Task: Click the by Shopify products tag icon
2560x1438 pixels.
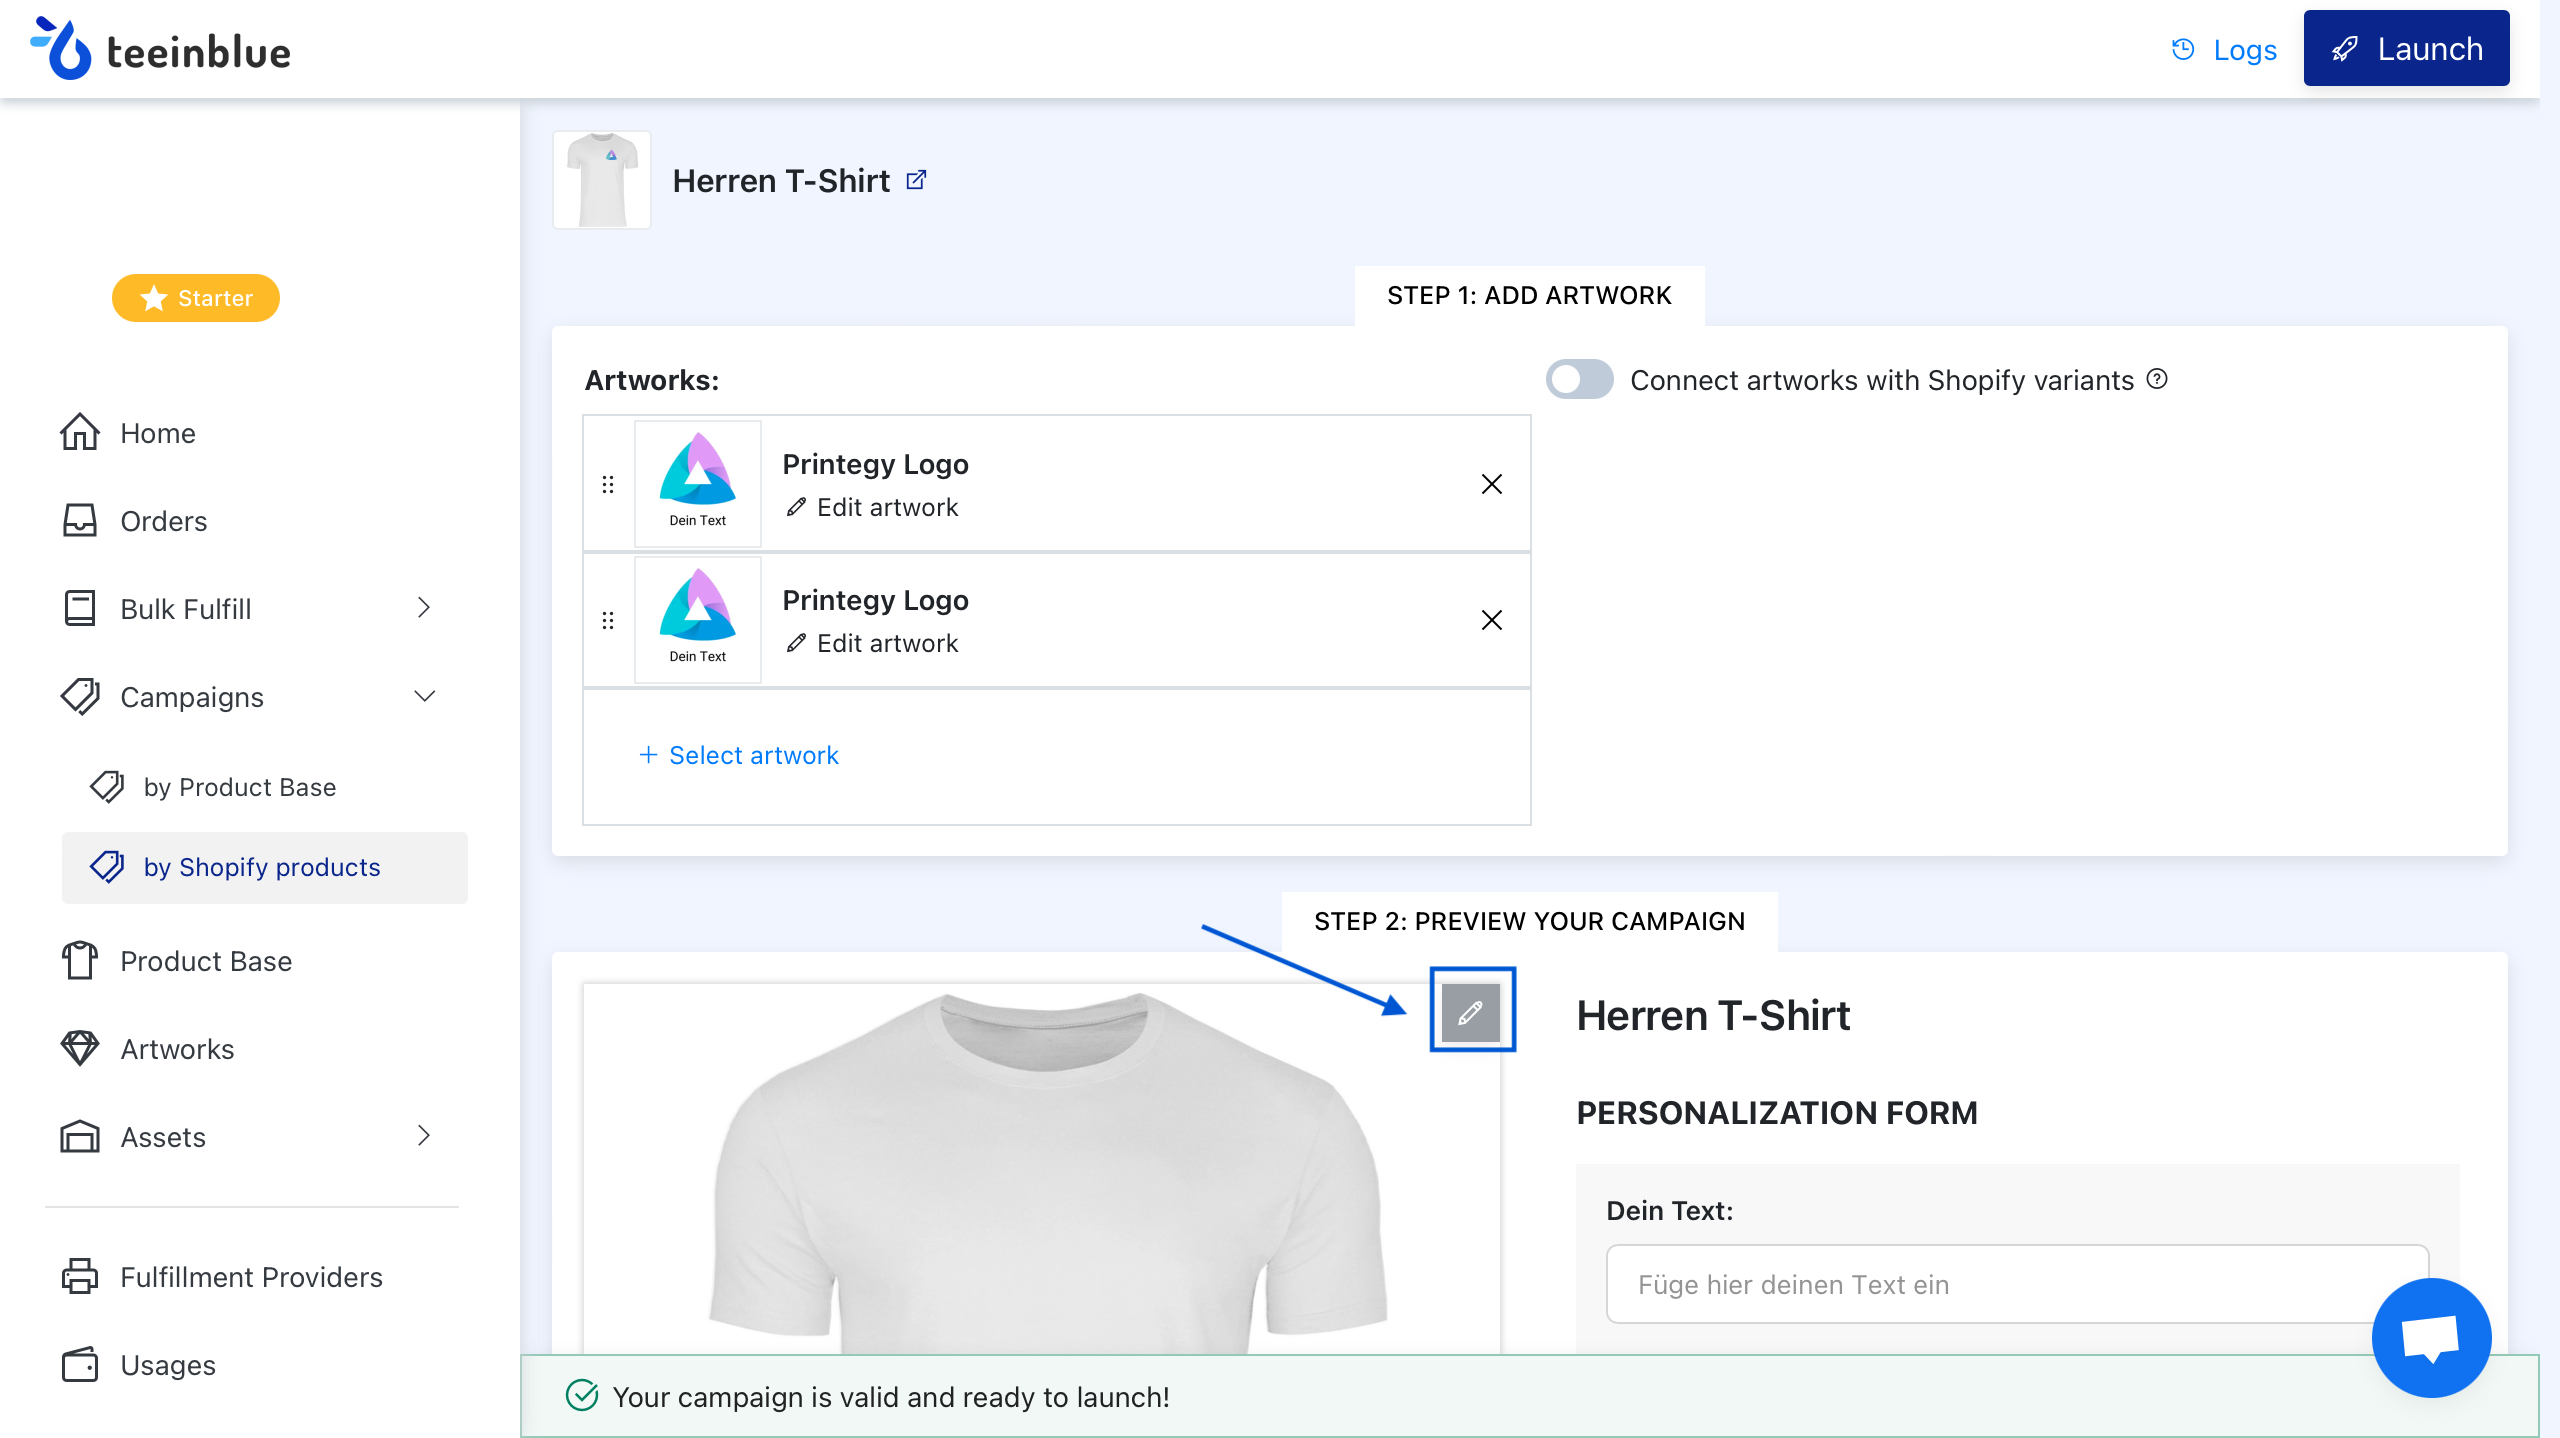Action: point(107,867)
